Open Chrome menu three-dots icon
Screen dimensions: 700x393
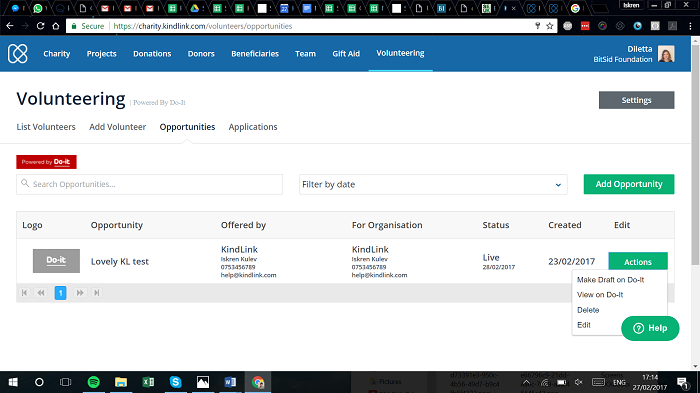[690, 26]
